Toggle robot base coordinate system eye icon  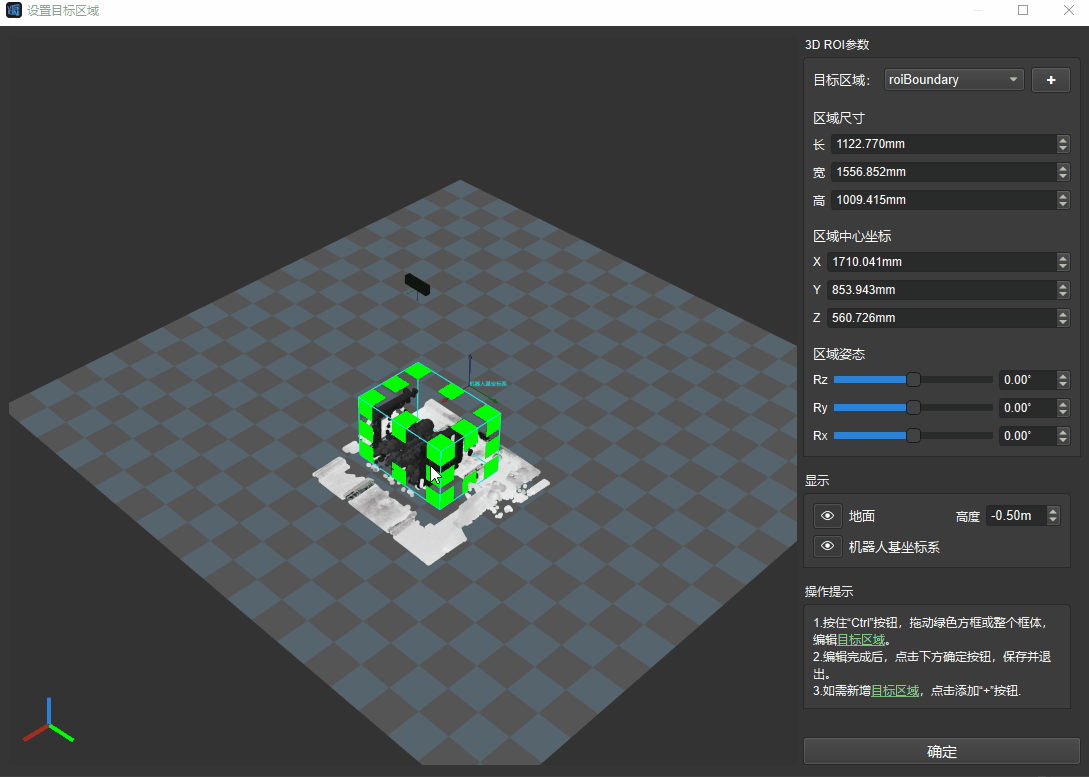click(x=827, y=547)
